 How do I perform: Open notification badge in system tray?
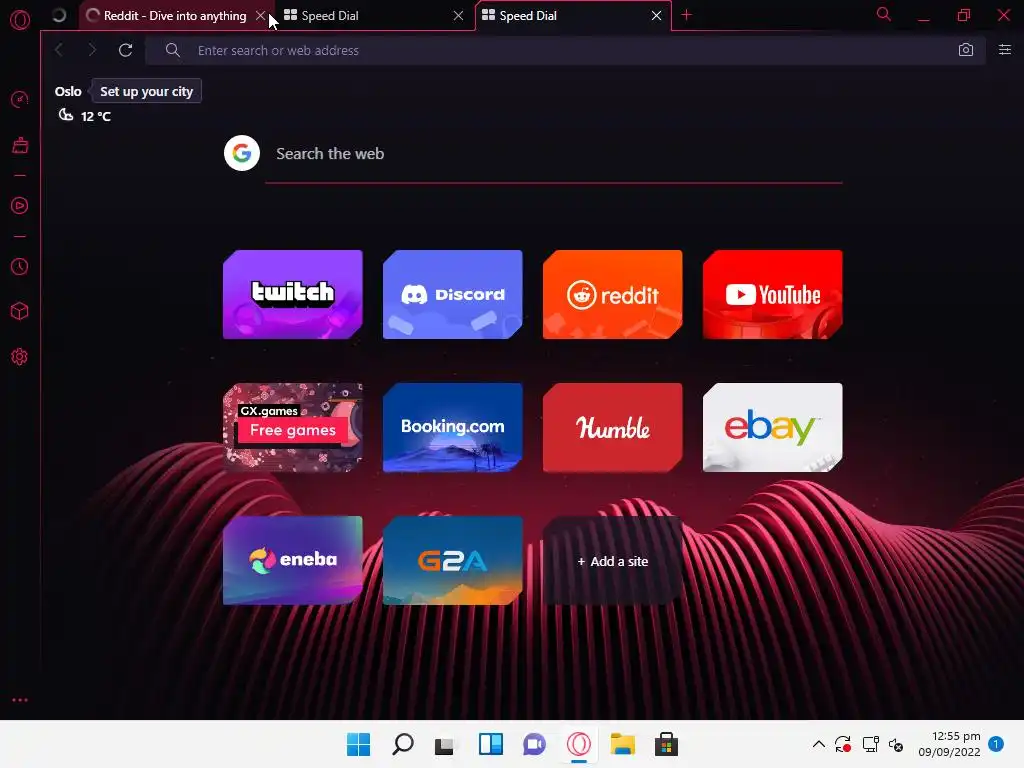pos(996,743)
